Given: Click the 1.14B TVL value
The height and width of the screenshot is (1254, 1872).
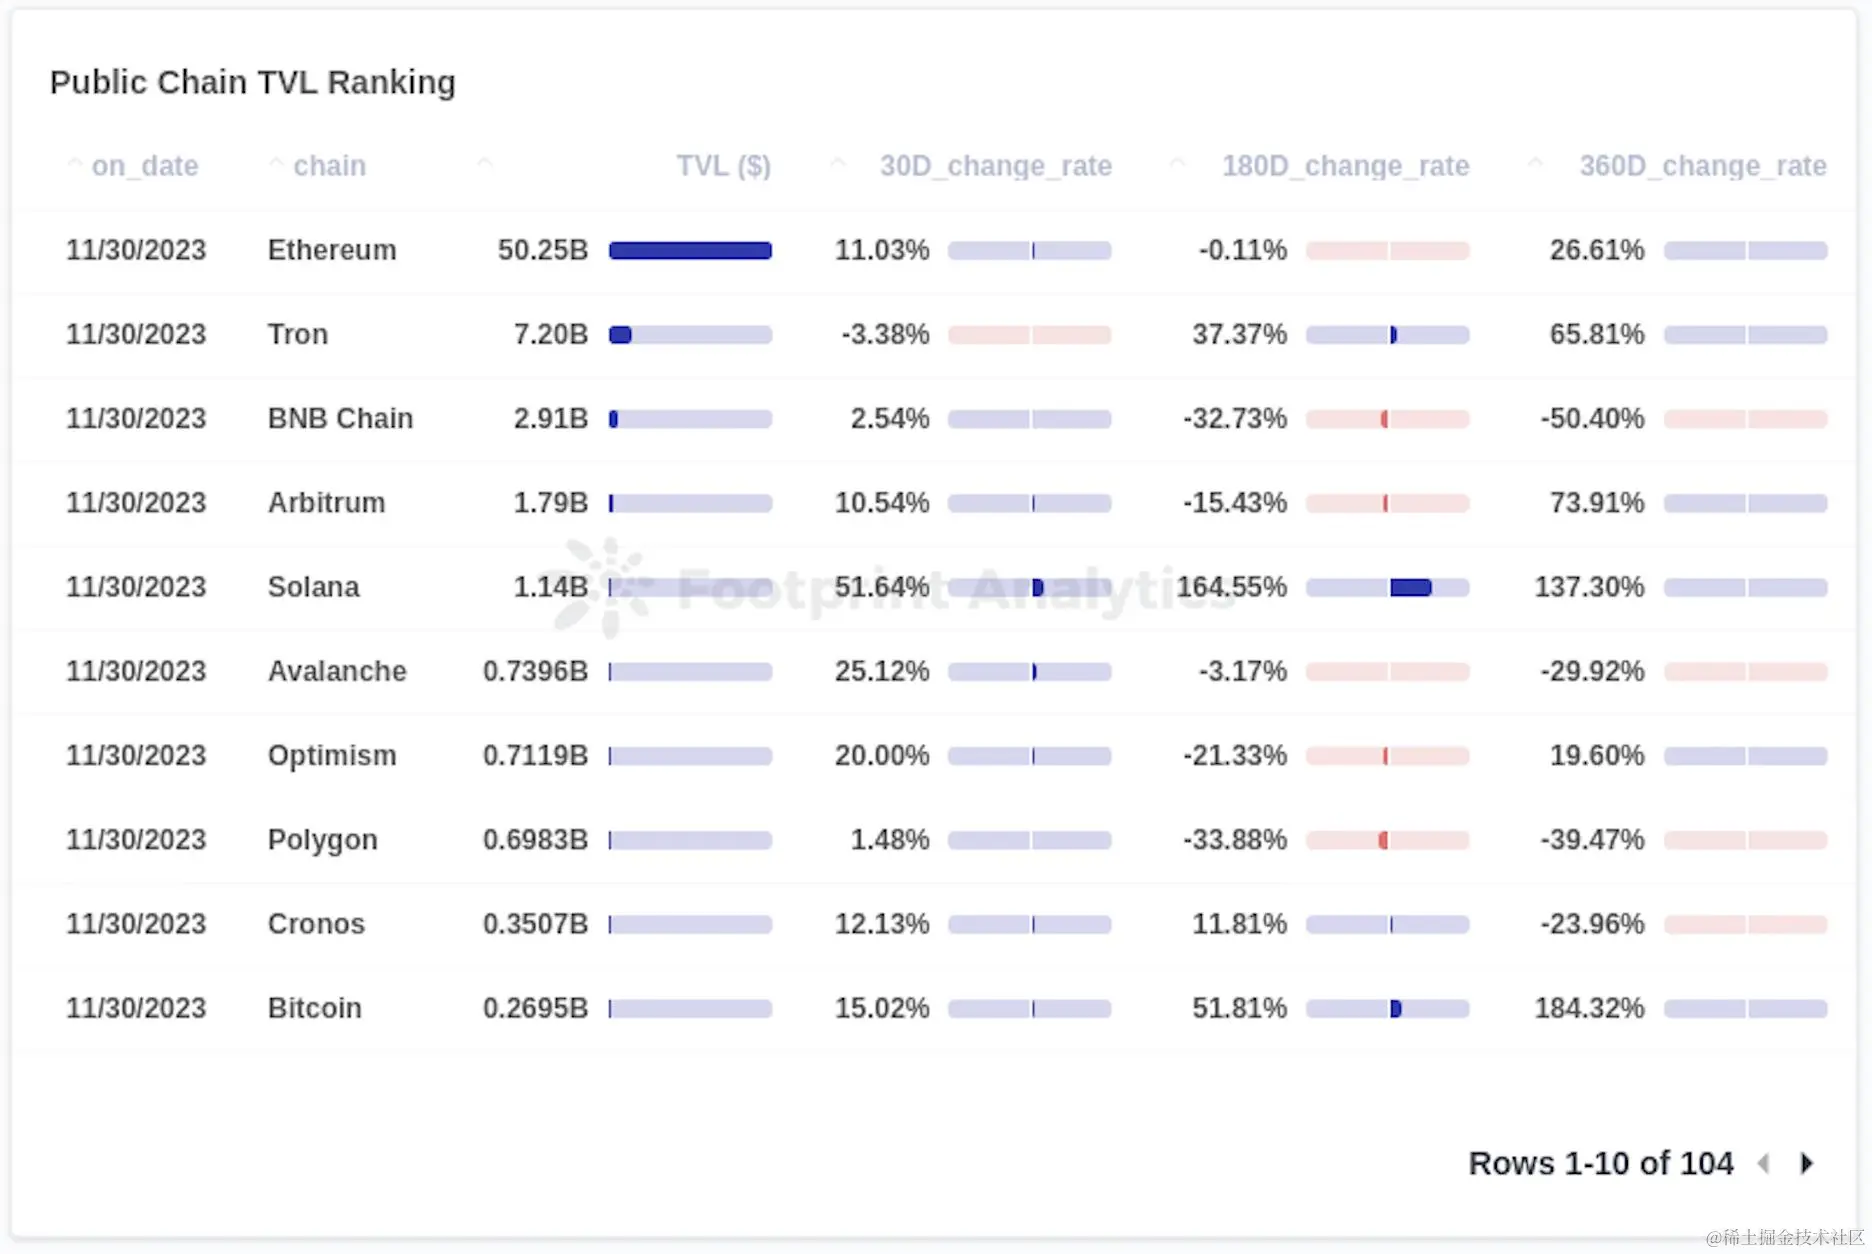Looking at the screenshot, I should 550,587.
